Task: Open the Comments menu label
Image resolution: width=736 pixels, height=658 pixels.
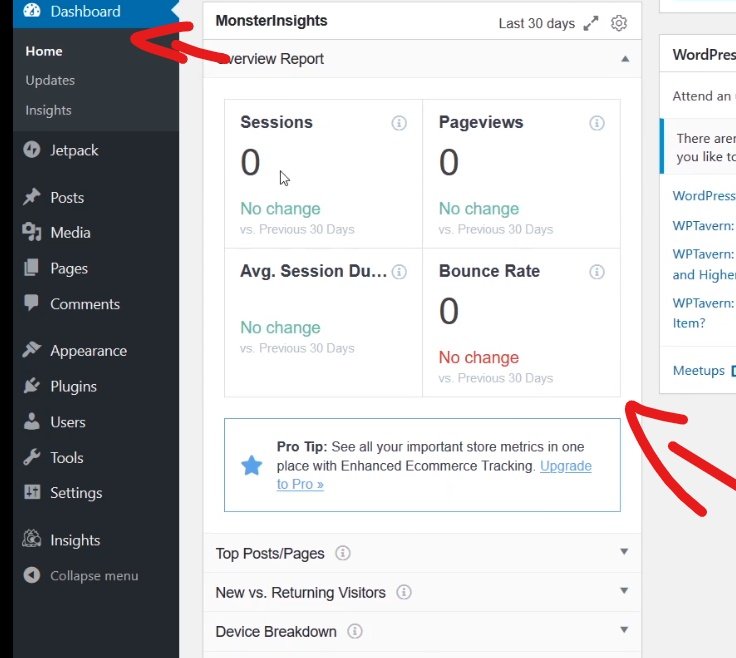Action: pyautogui.click(x=85, y=304)
